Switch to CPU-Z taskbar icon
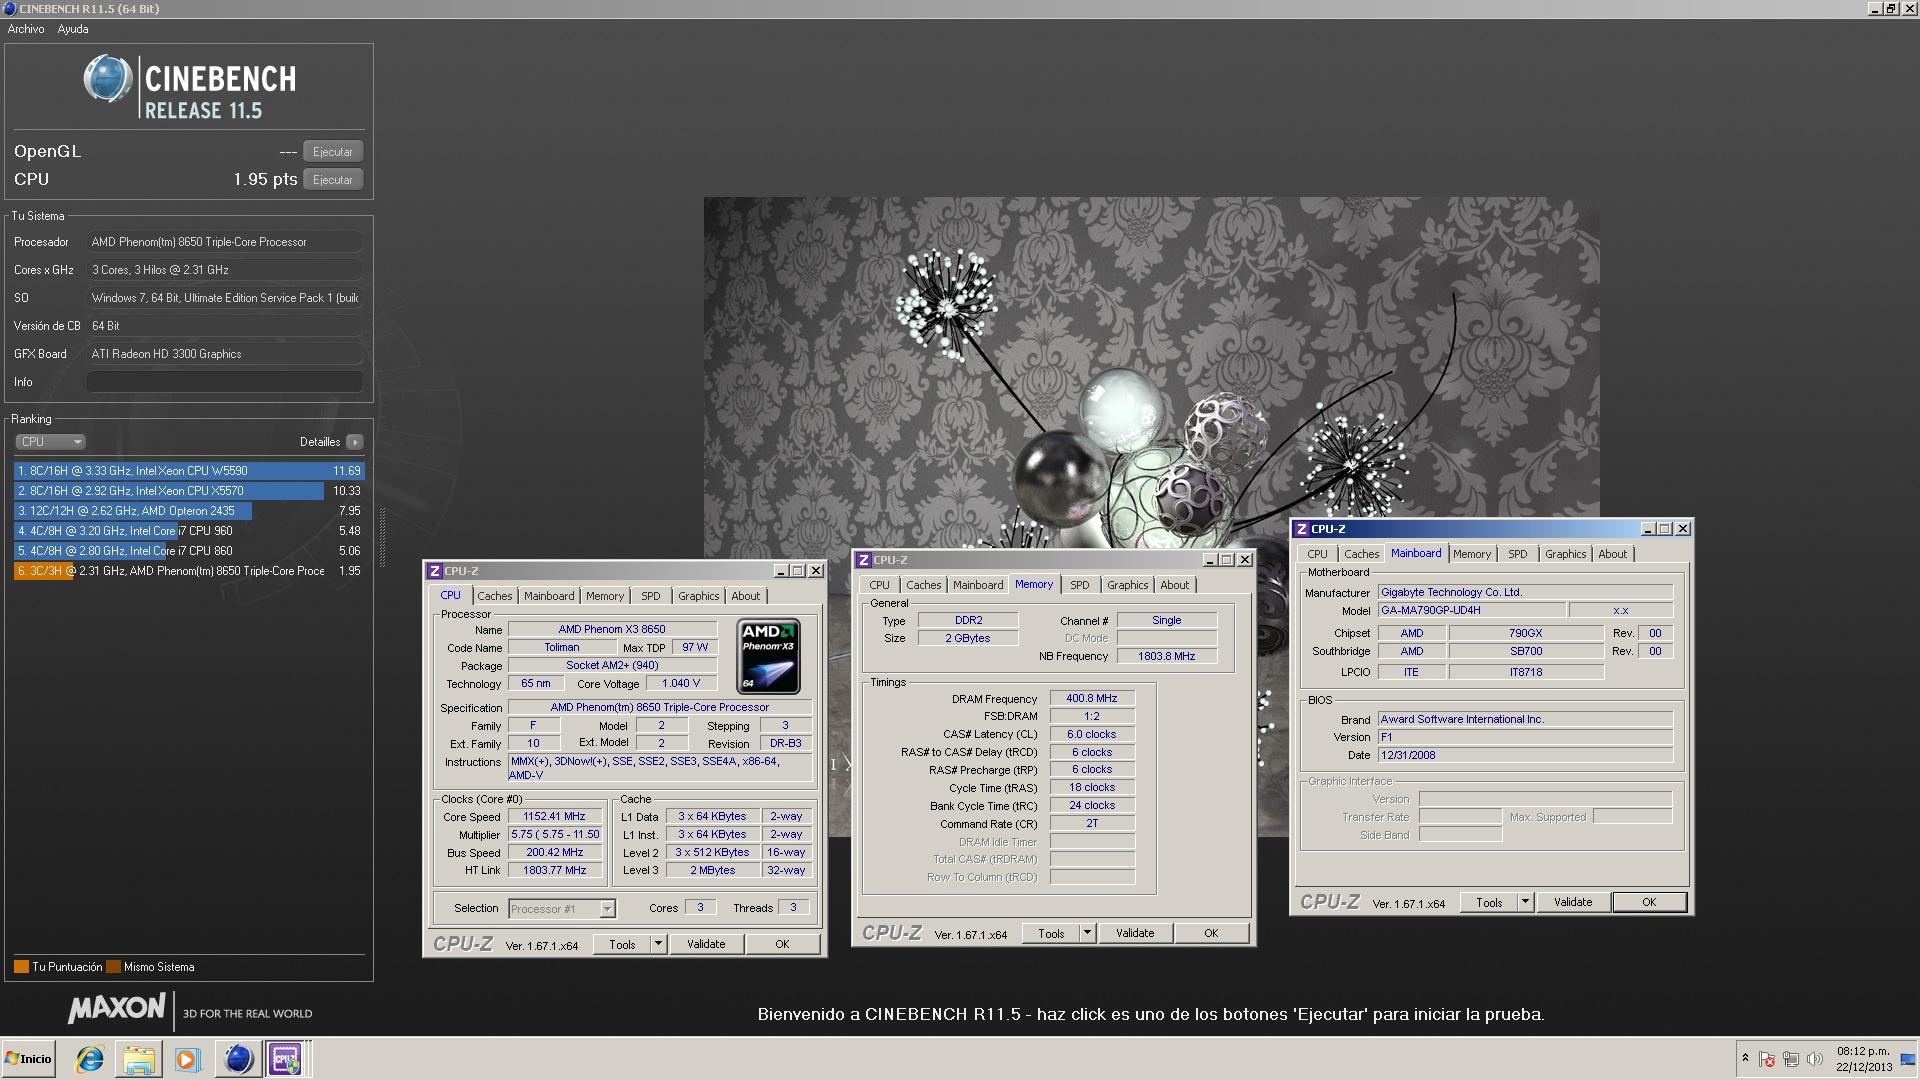1920x1080 pixels. pos(285,1059)
